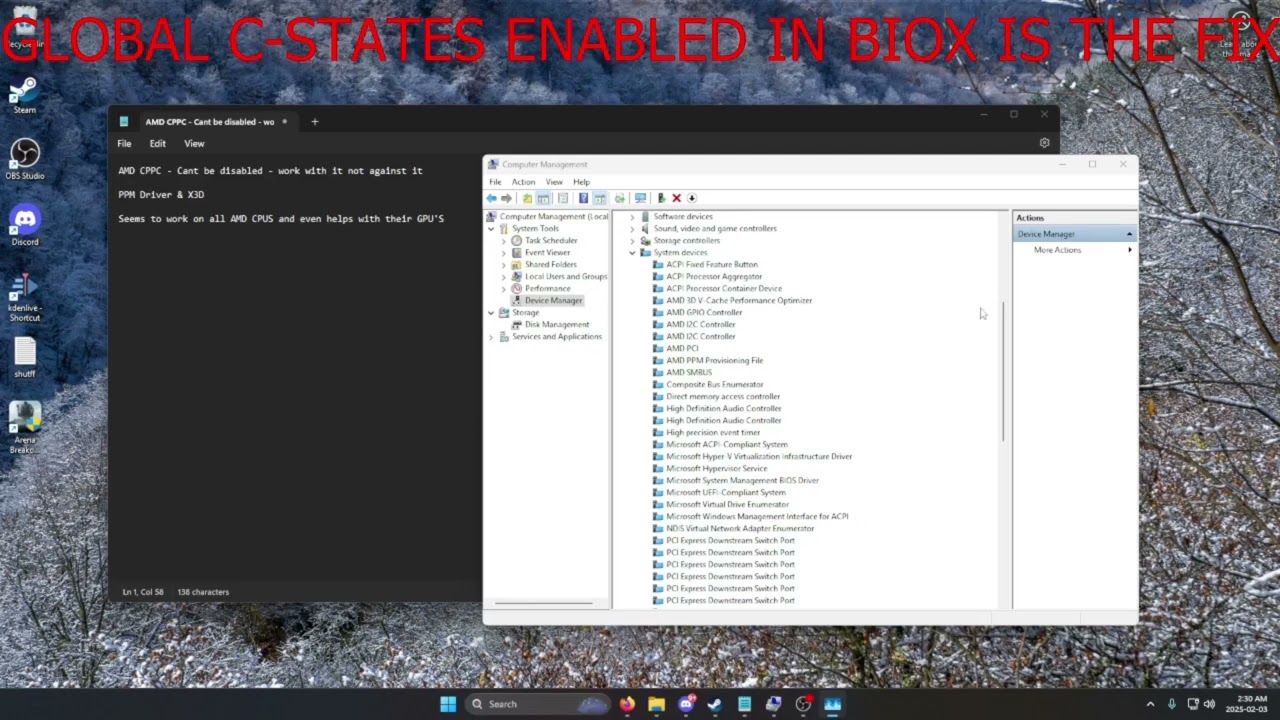Click the Forward arrow in Computer Management toolbar
Image resolution: width=1280 pixels, height=720 pixels.
click(x=506, y=198)
